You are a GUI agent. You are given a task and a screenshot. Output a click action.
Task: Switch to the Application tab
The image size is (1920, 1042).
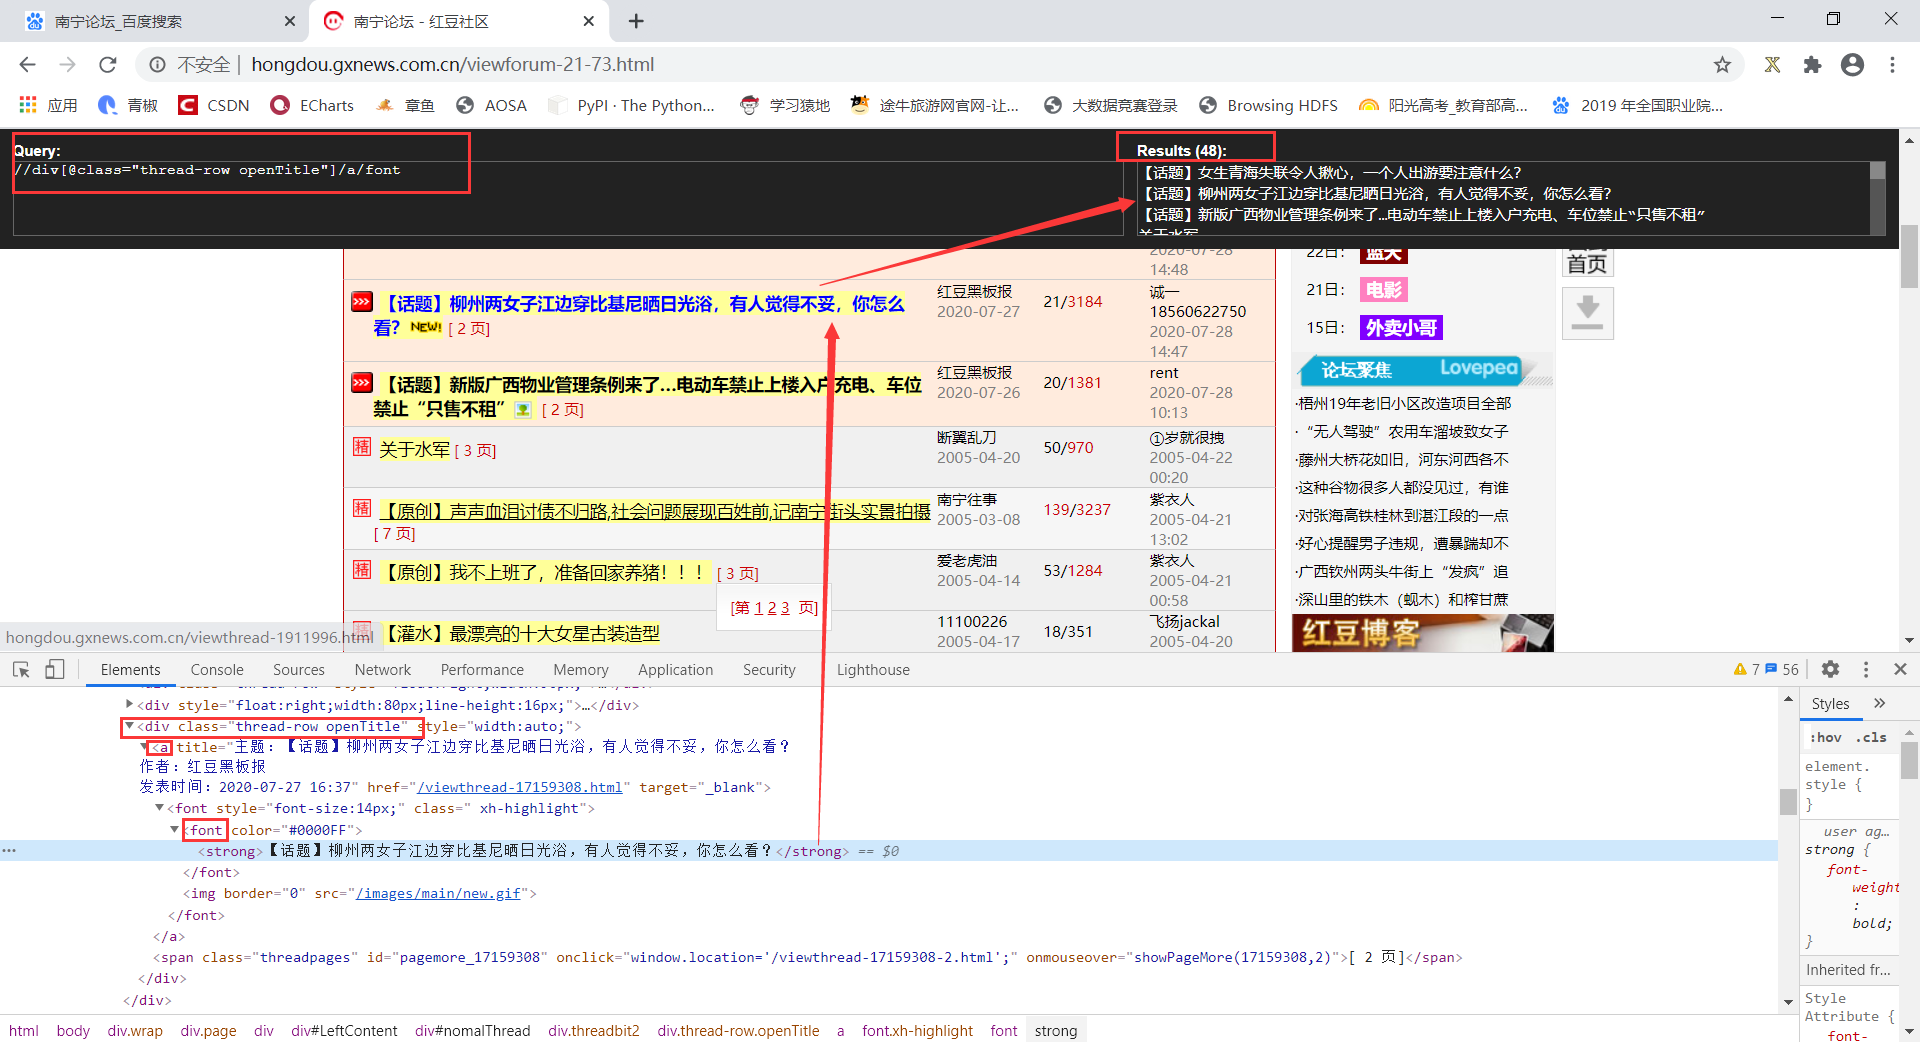point(675,670)
